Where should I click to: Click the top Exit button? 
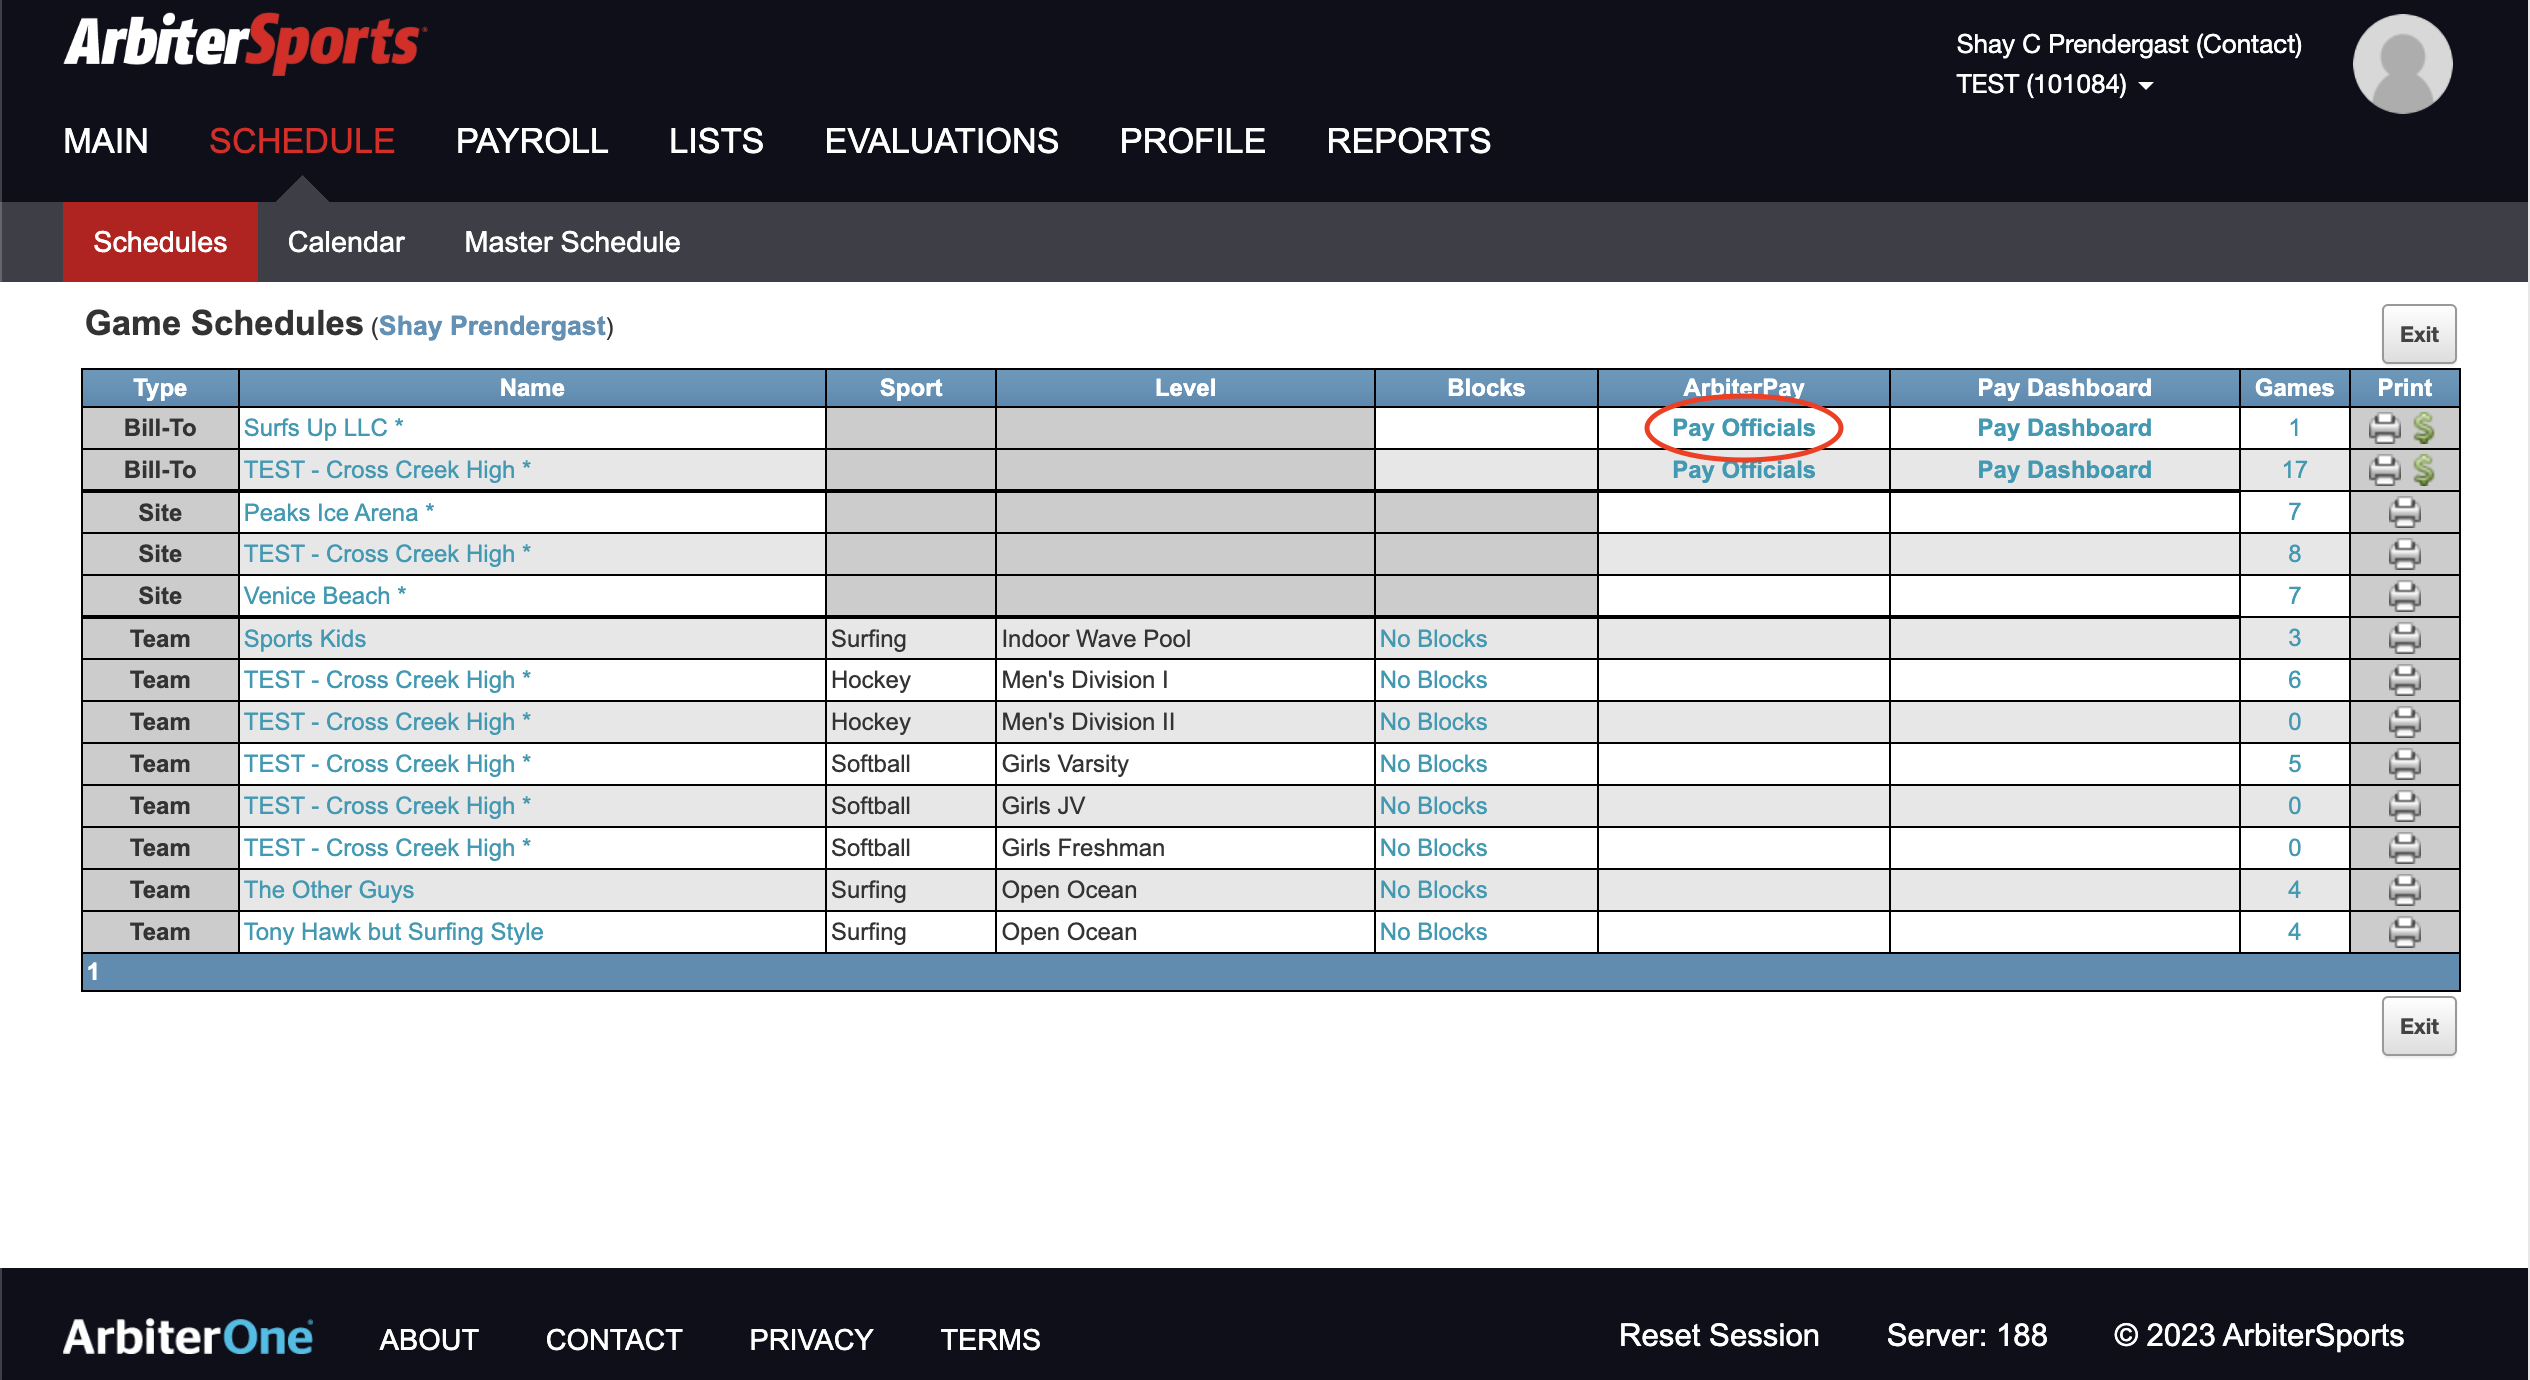pyautogui.click(x=2418, y=334)
